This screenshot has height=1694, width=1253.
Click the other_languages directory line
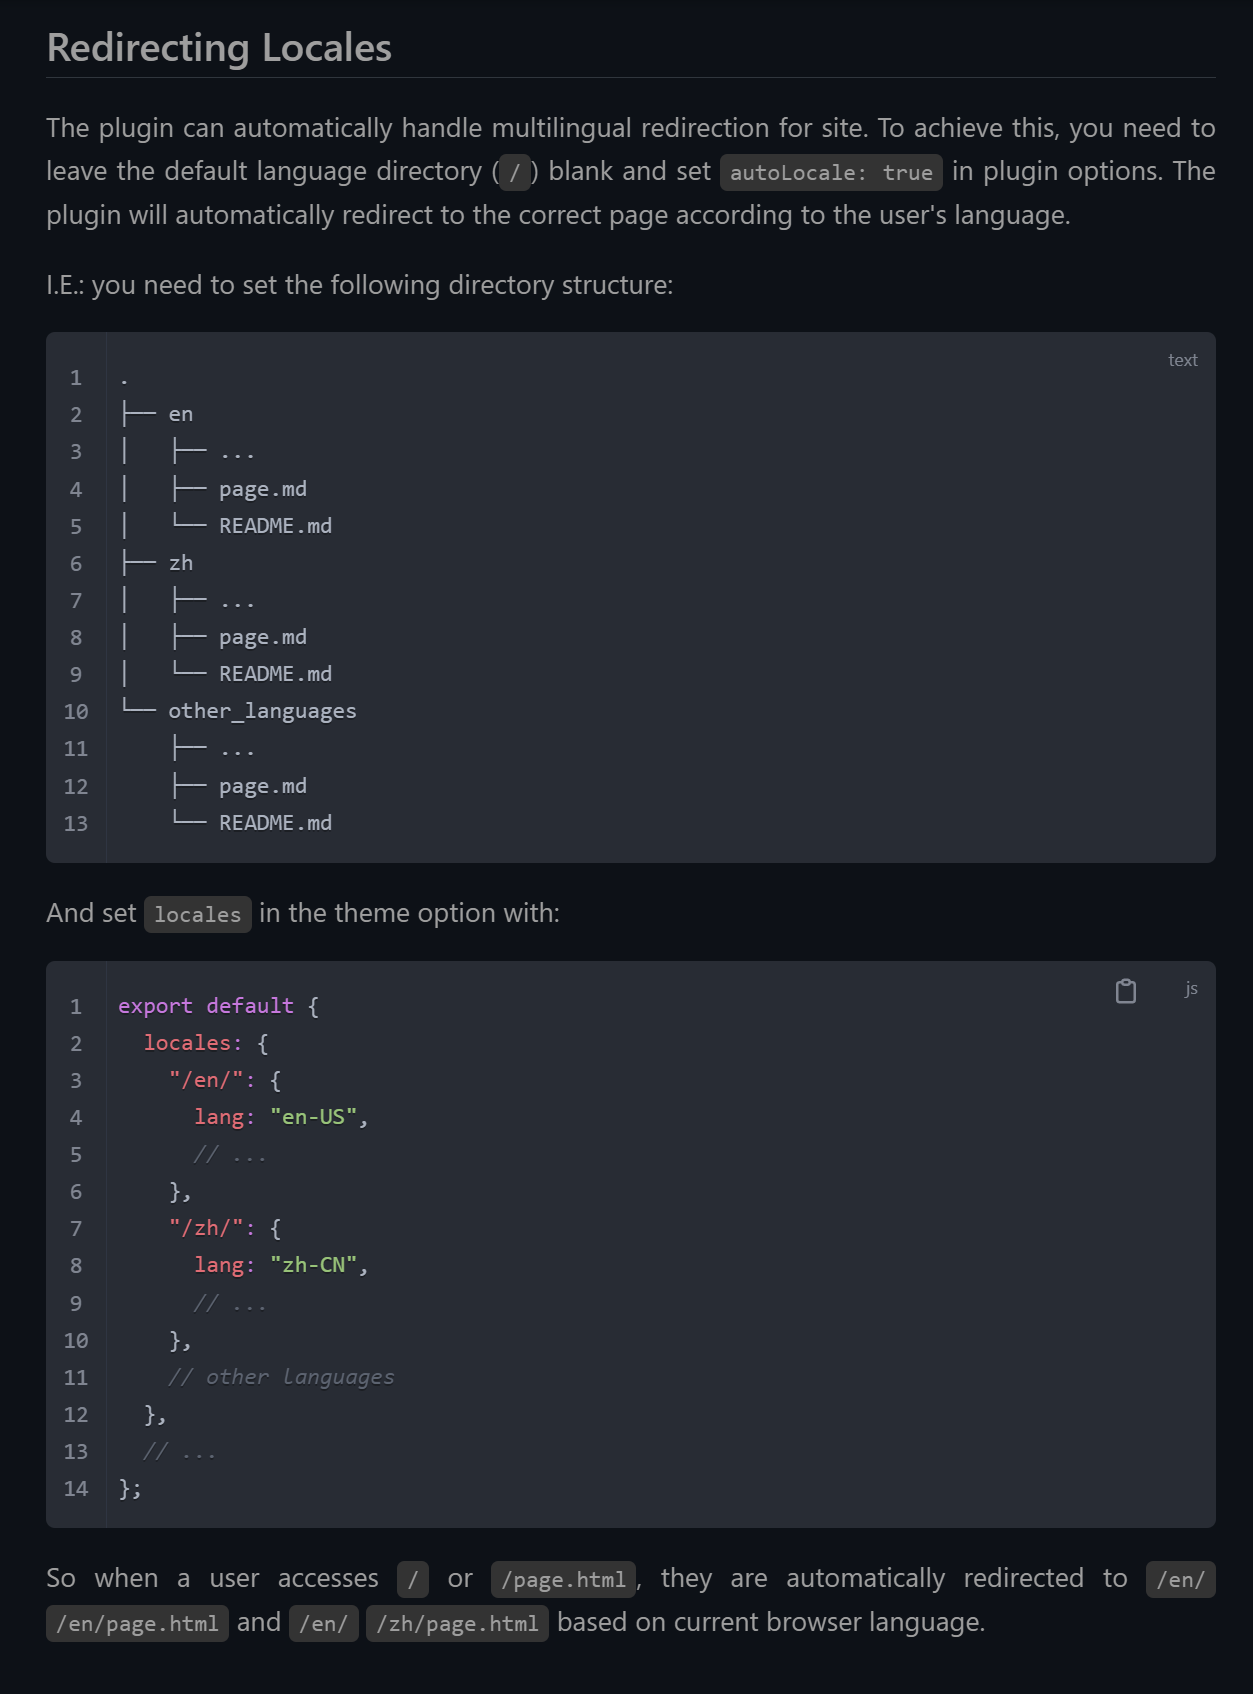click(262, 711)
